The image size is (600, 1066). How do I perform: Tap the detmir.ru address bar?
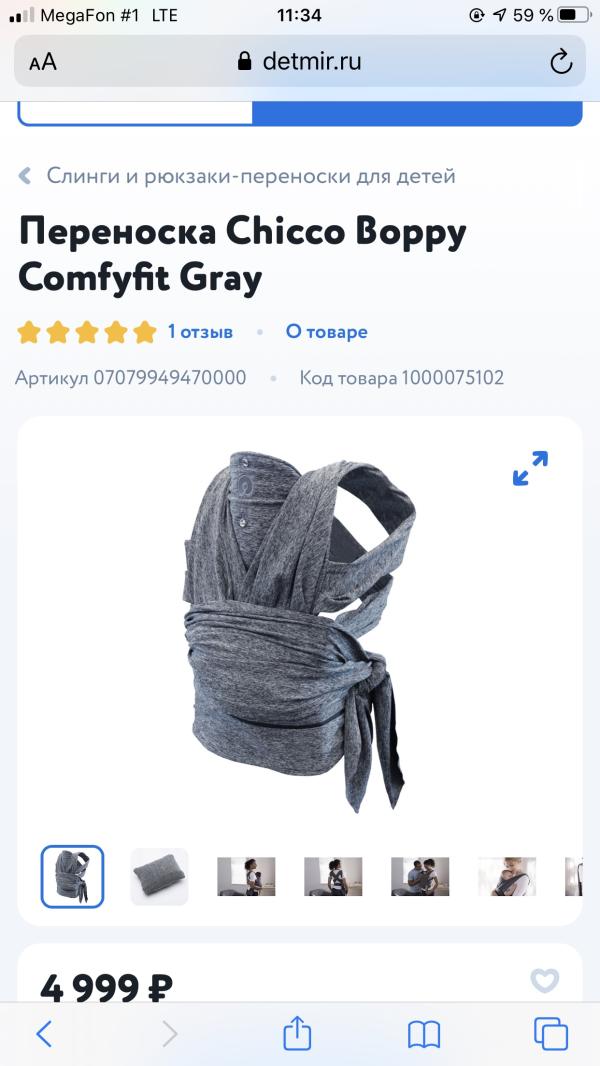pos(300,62)
